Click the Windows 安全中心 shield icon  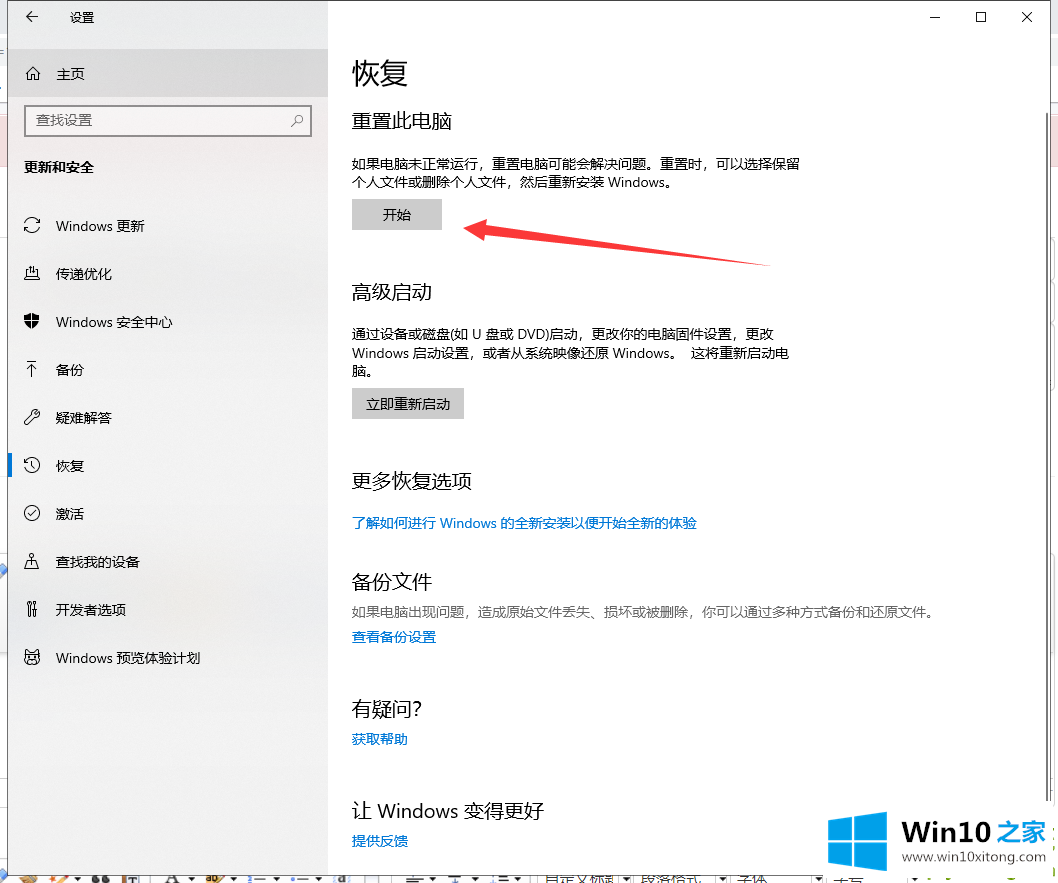(x=32, y=321)
